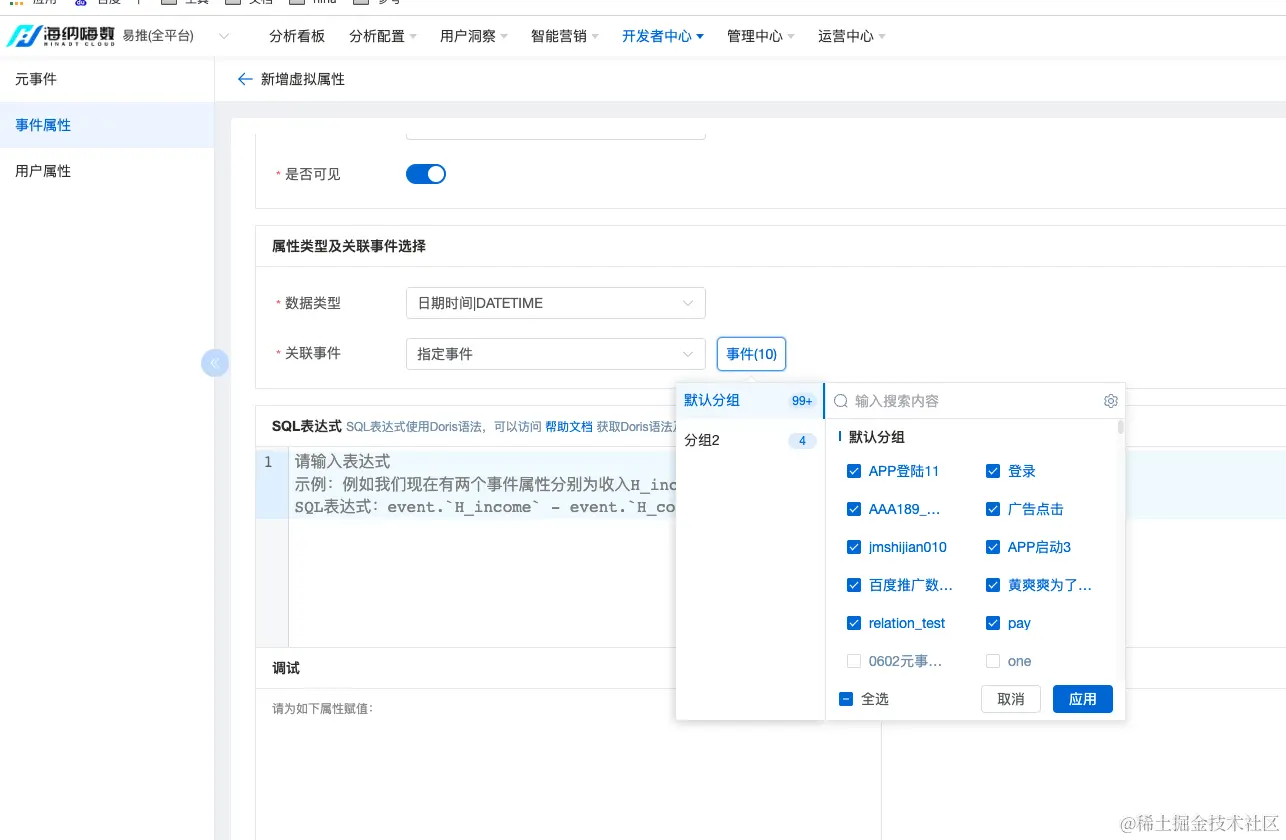Screen dimensions: 1286x840
Task: Click the Hinadt Cloud logo
Action: [x=60, y=36]
